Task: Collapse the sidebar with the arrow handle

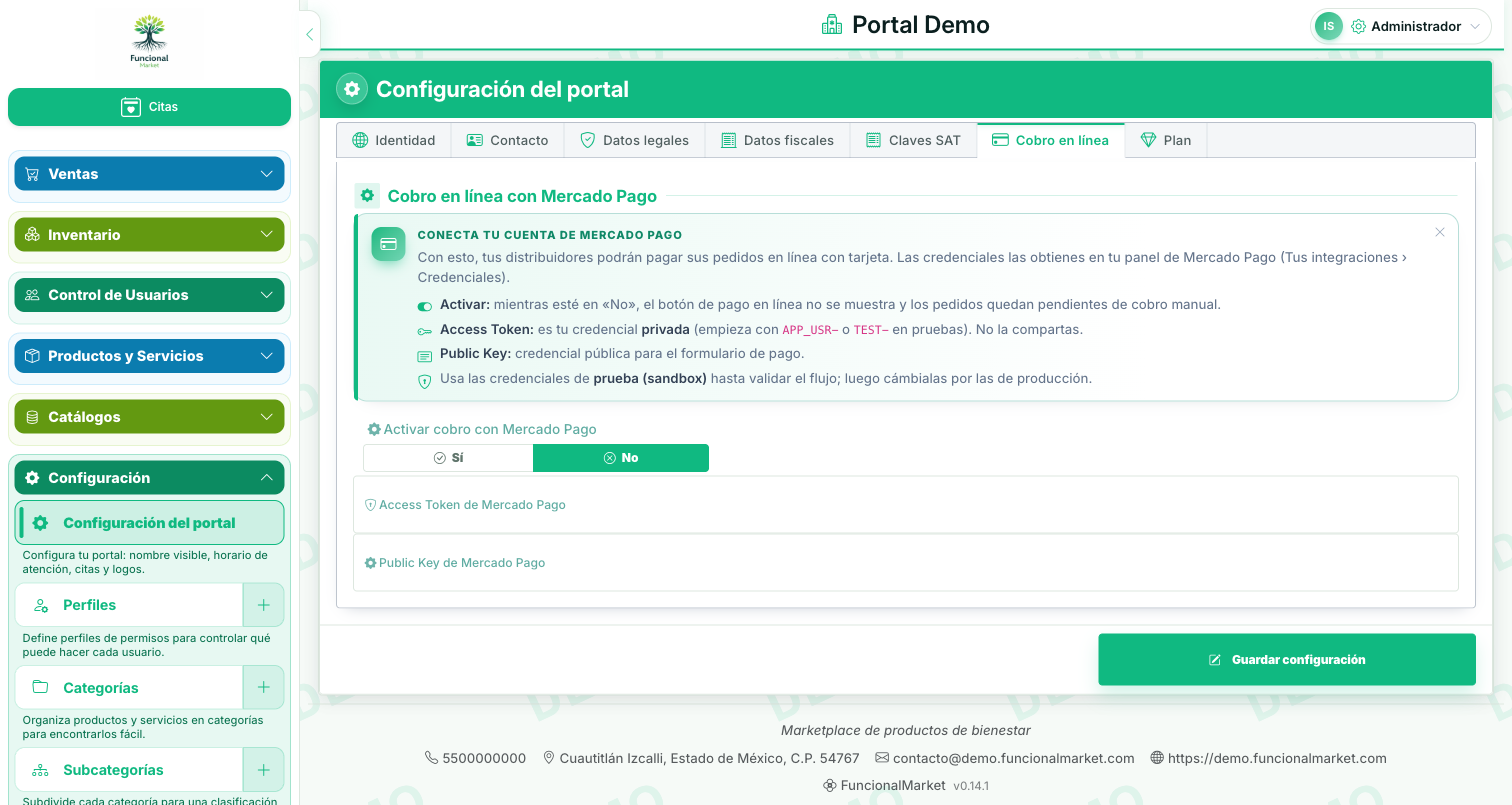Action: pyautogui.click(x=309, y=35)
